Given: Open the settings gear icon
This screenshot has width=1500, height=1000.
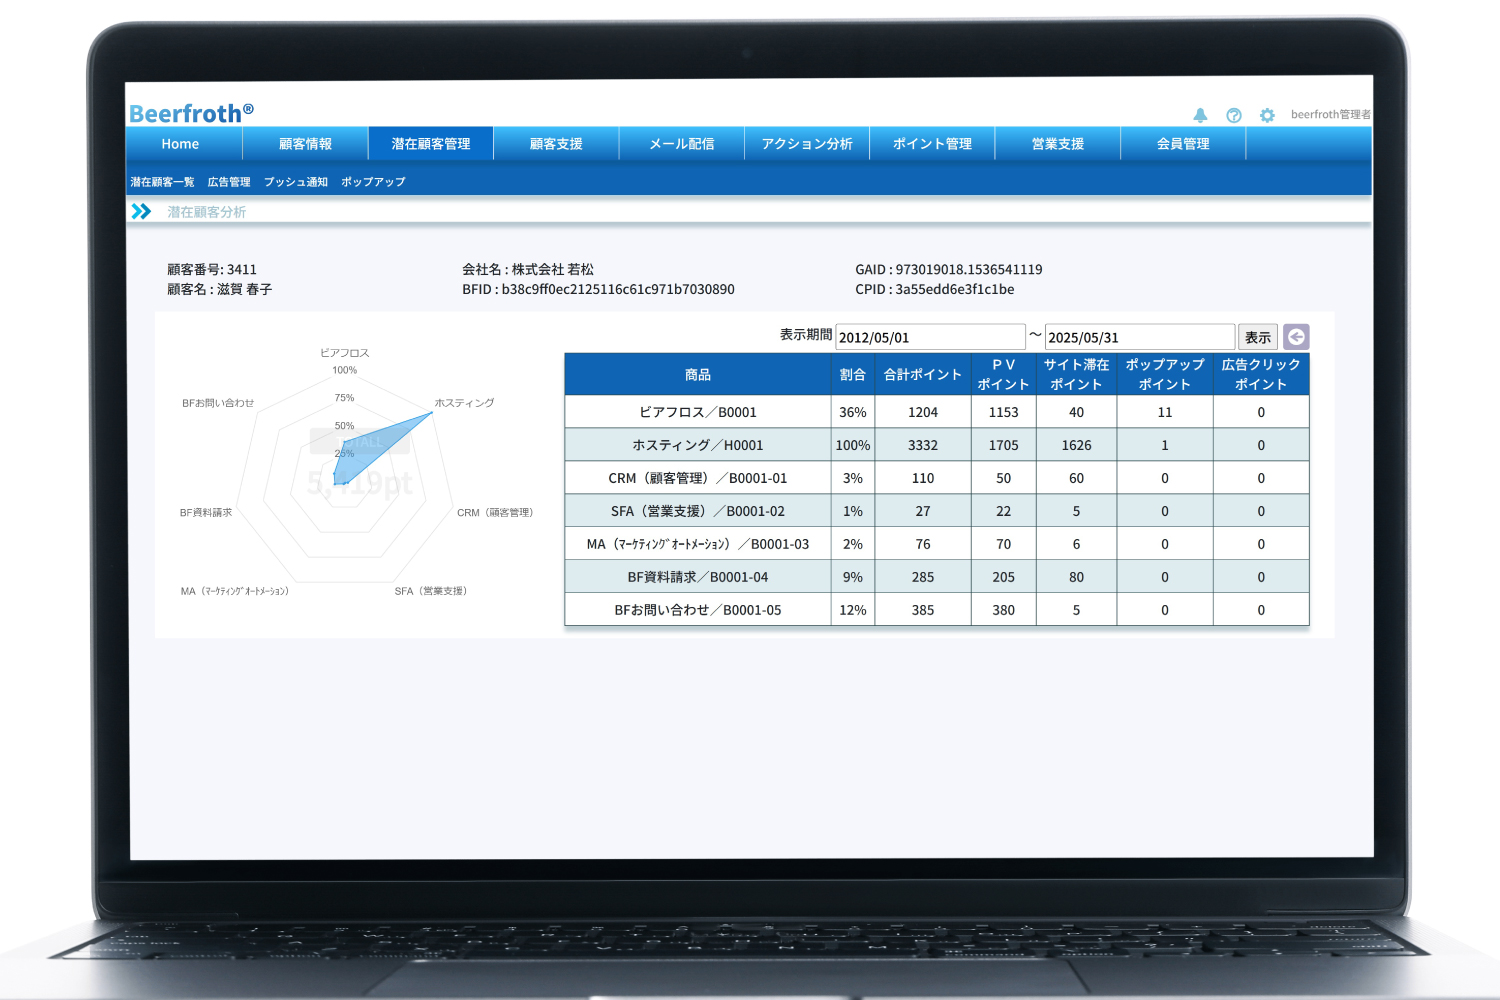Looking at the screenshot, I should pos(1267,115).
